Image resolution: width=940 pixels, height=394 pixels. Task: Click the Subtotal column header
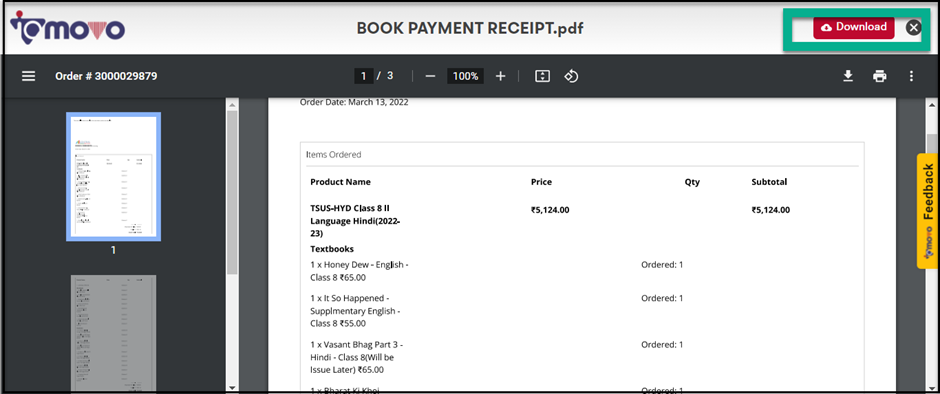coord(769,182)
